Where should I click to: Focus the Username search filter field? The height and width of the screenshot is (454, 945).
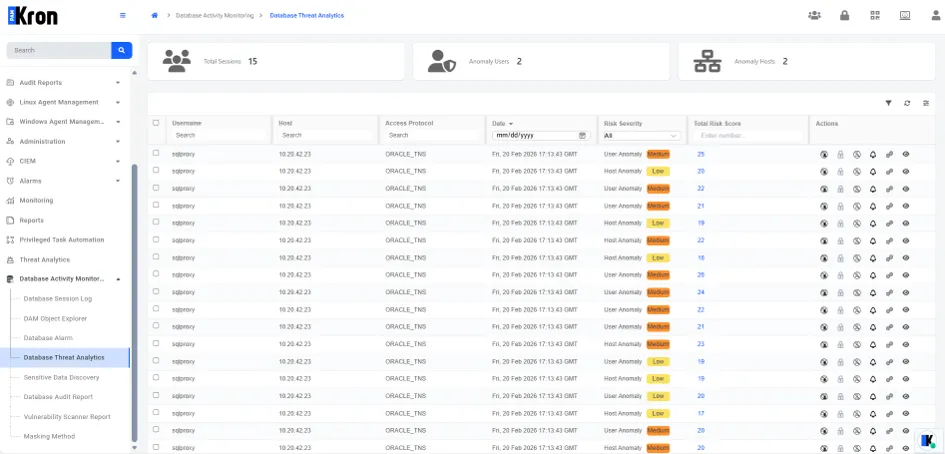(x=219, y=136)
